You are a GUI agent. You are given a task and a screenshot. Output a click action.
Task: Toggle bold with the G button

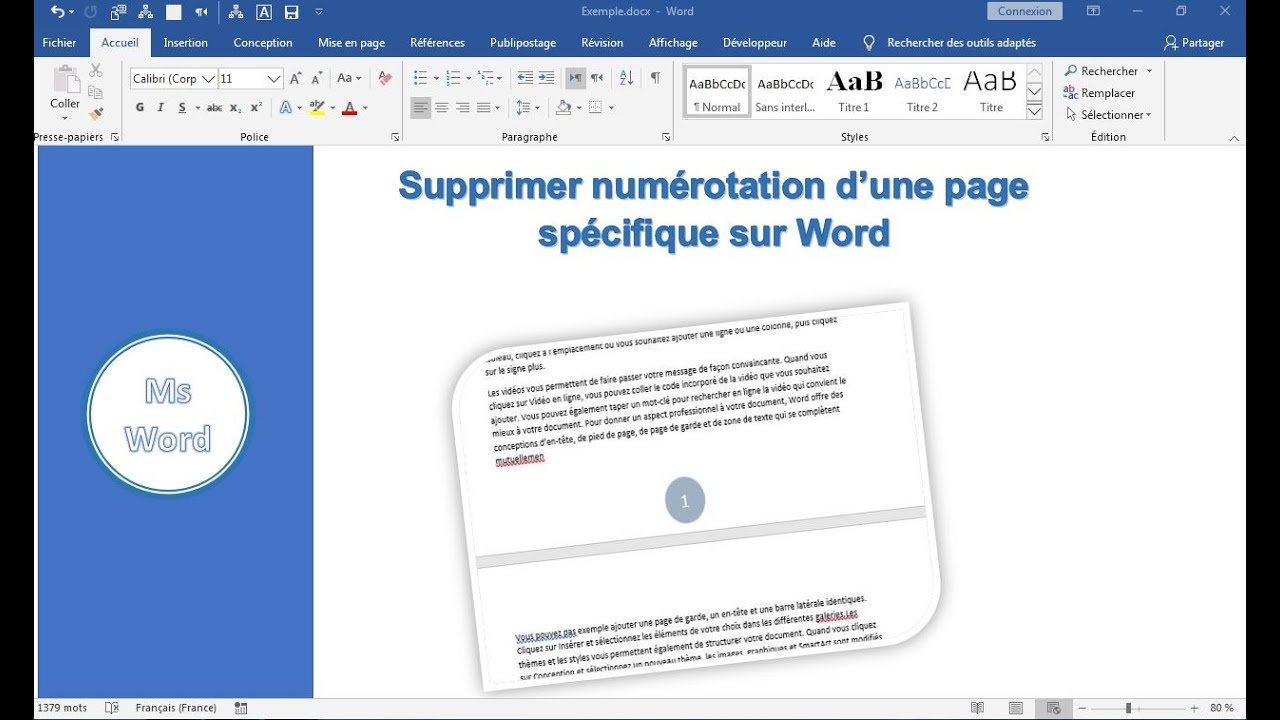point(140,108)
